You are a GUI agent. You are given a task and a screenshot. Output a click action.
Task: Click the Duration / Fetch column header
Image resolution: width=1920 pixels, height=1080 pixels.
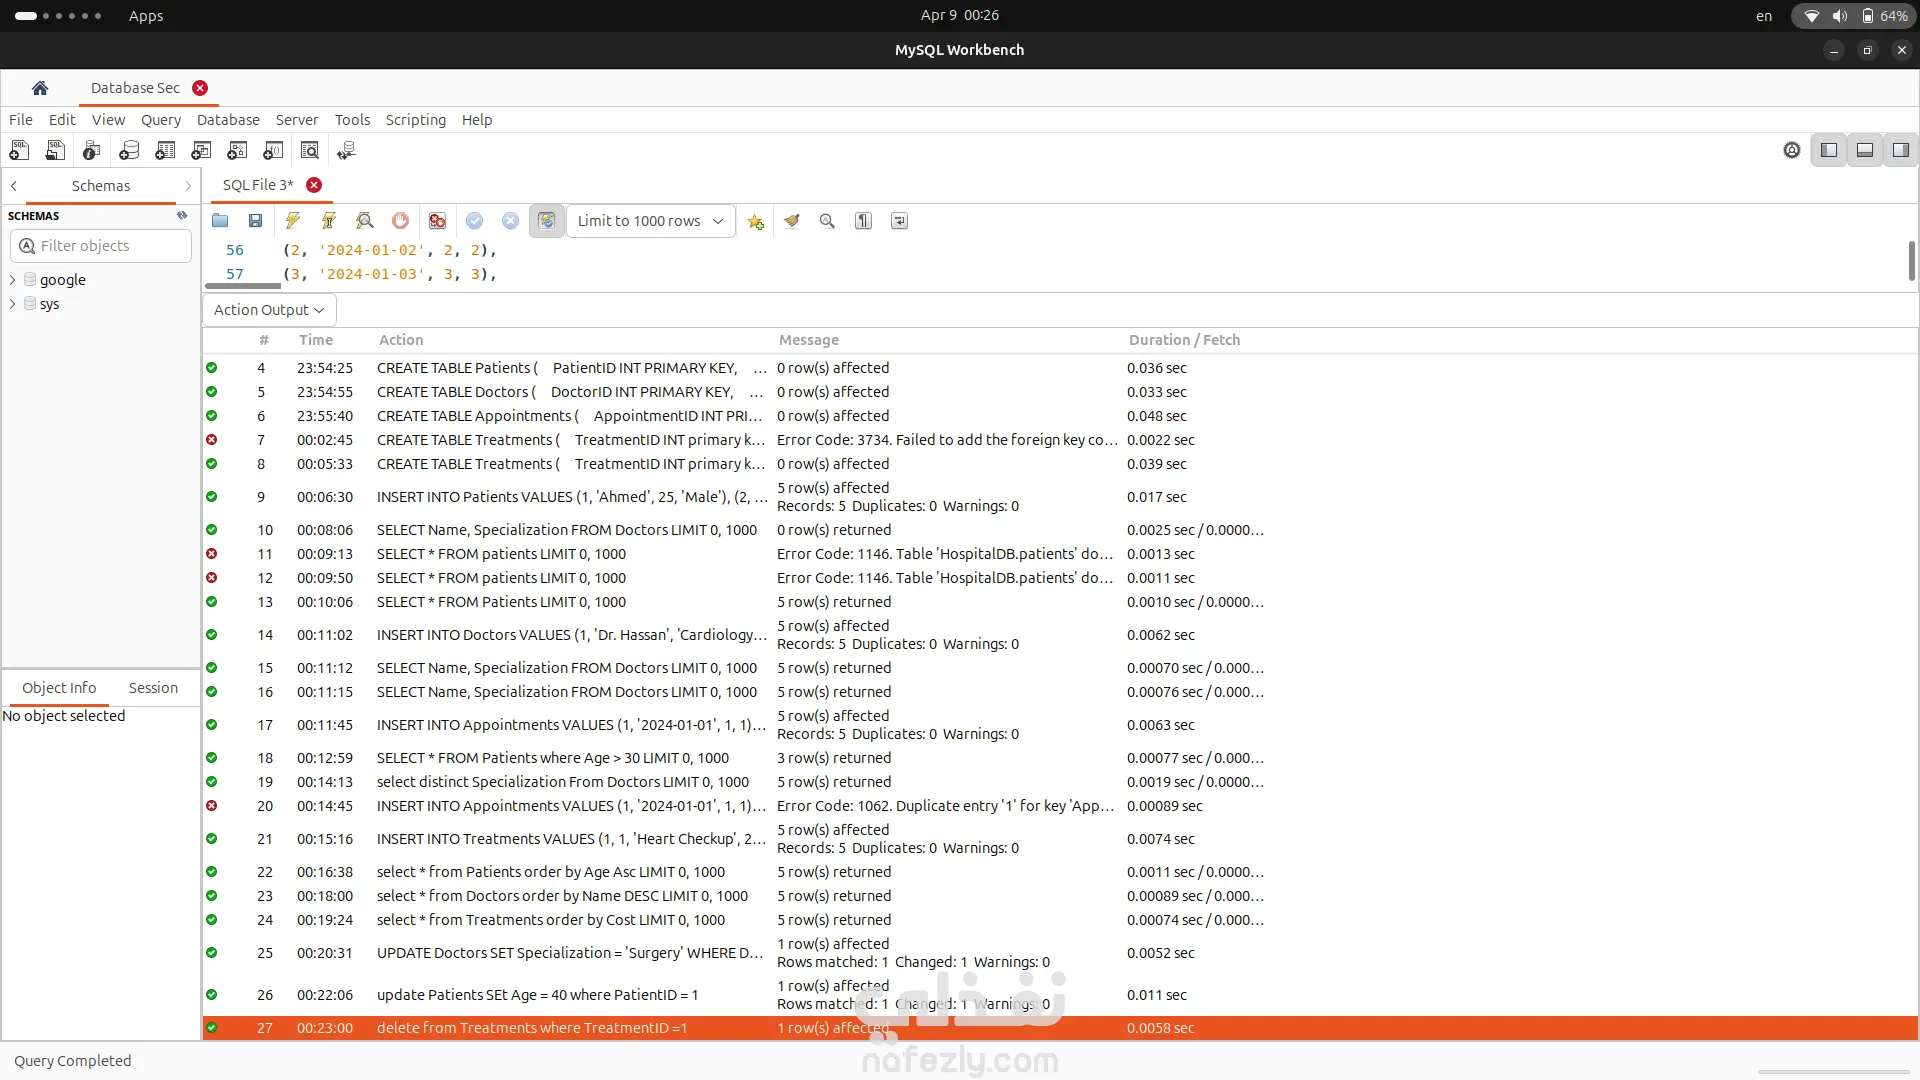[x=1184, y=340]
